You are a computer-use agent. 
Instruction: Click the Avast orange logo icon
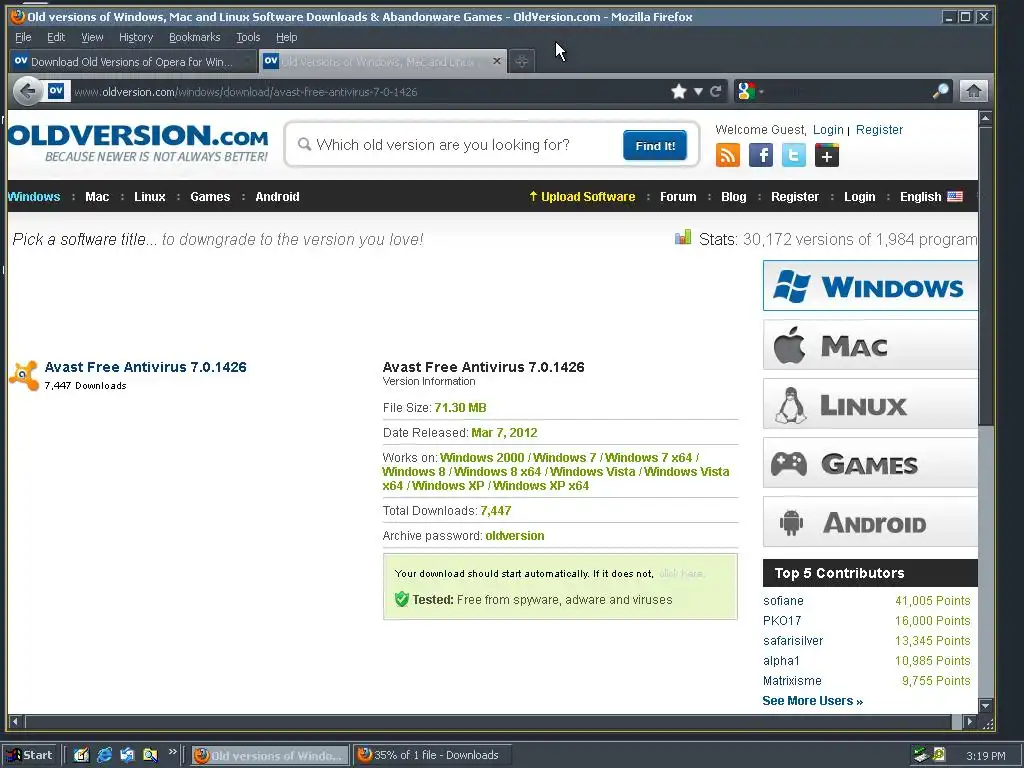tap(24, 376)
